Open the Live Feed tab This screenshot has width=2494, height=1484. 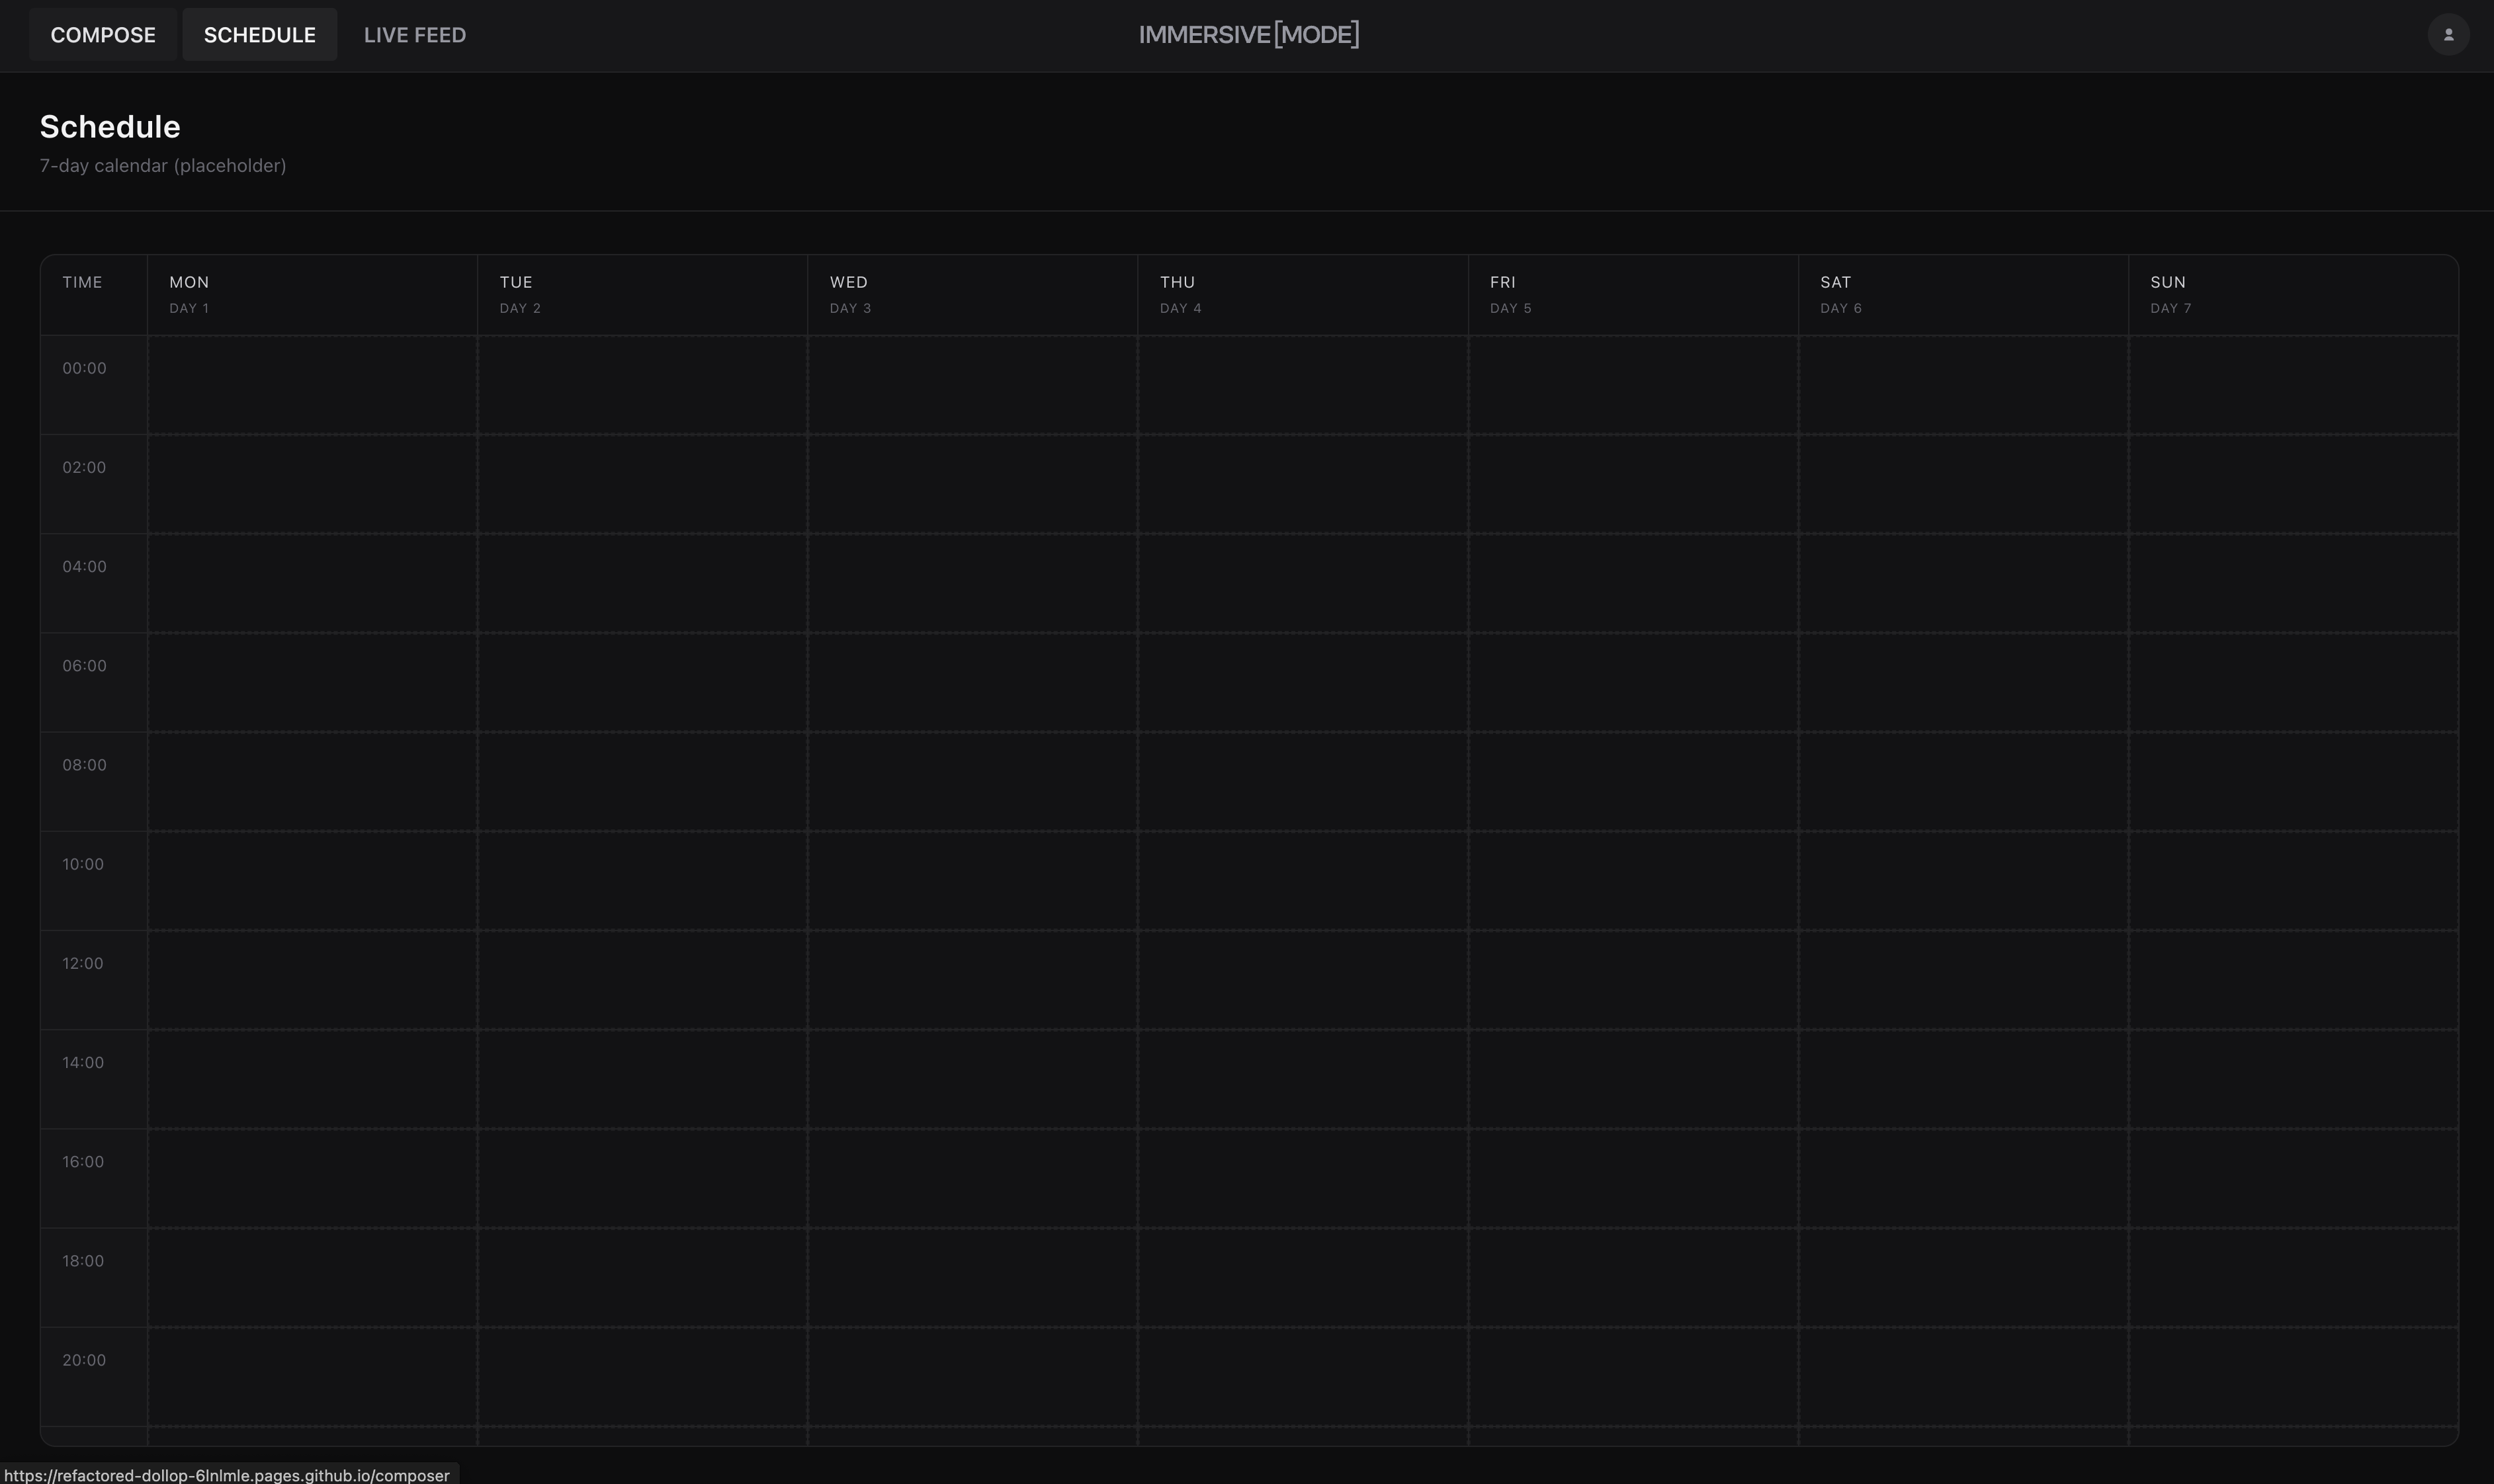click(x=414, y=35)
